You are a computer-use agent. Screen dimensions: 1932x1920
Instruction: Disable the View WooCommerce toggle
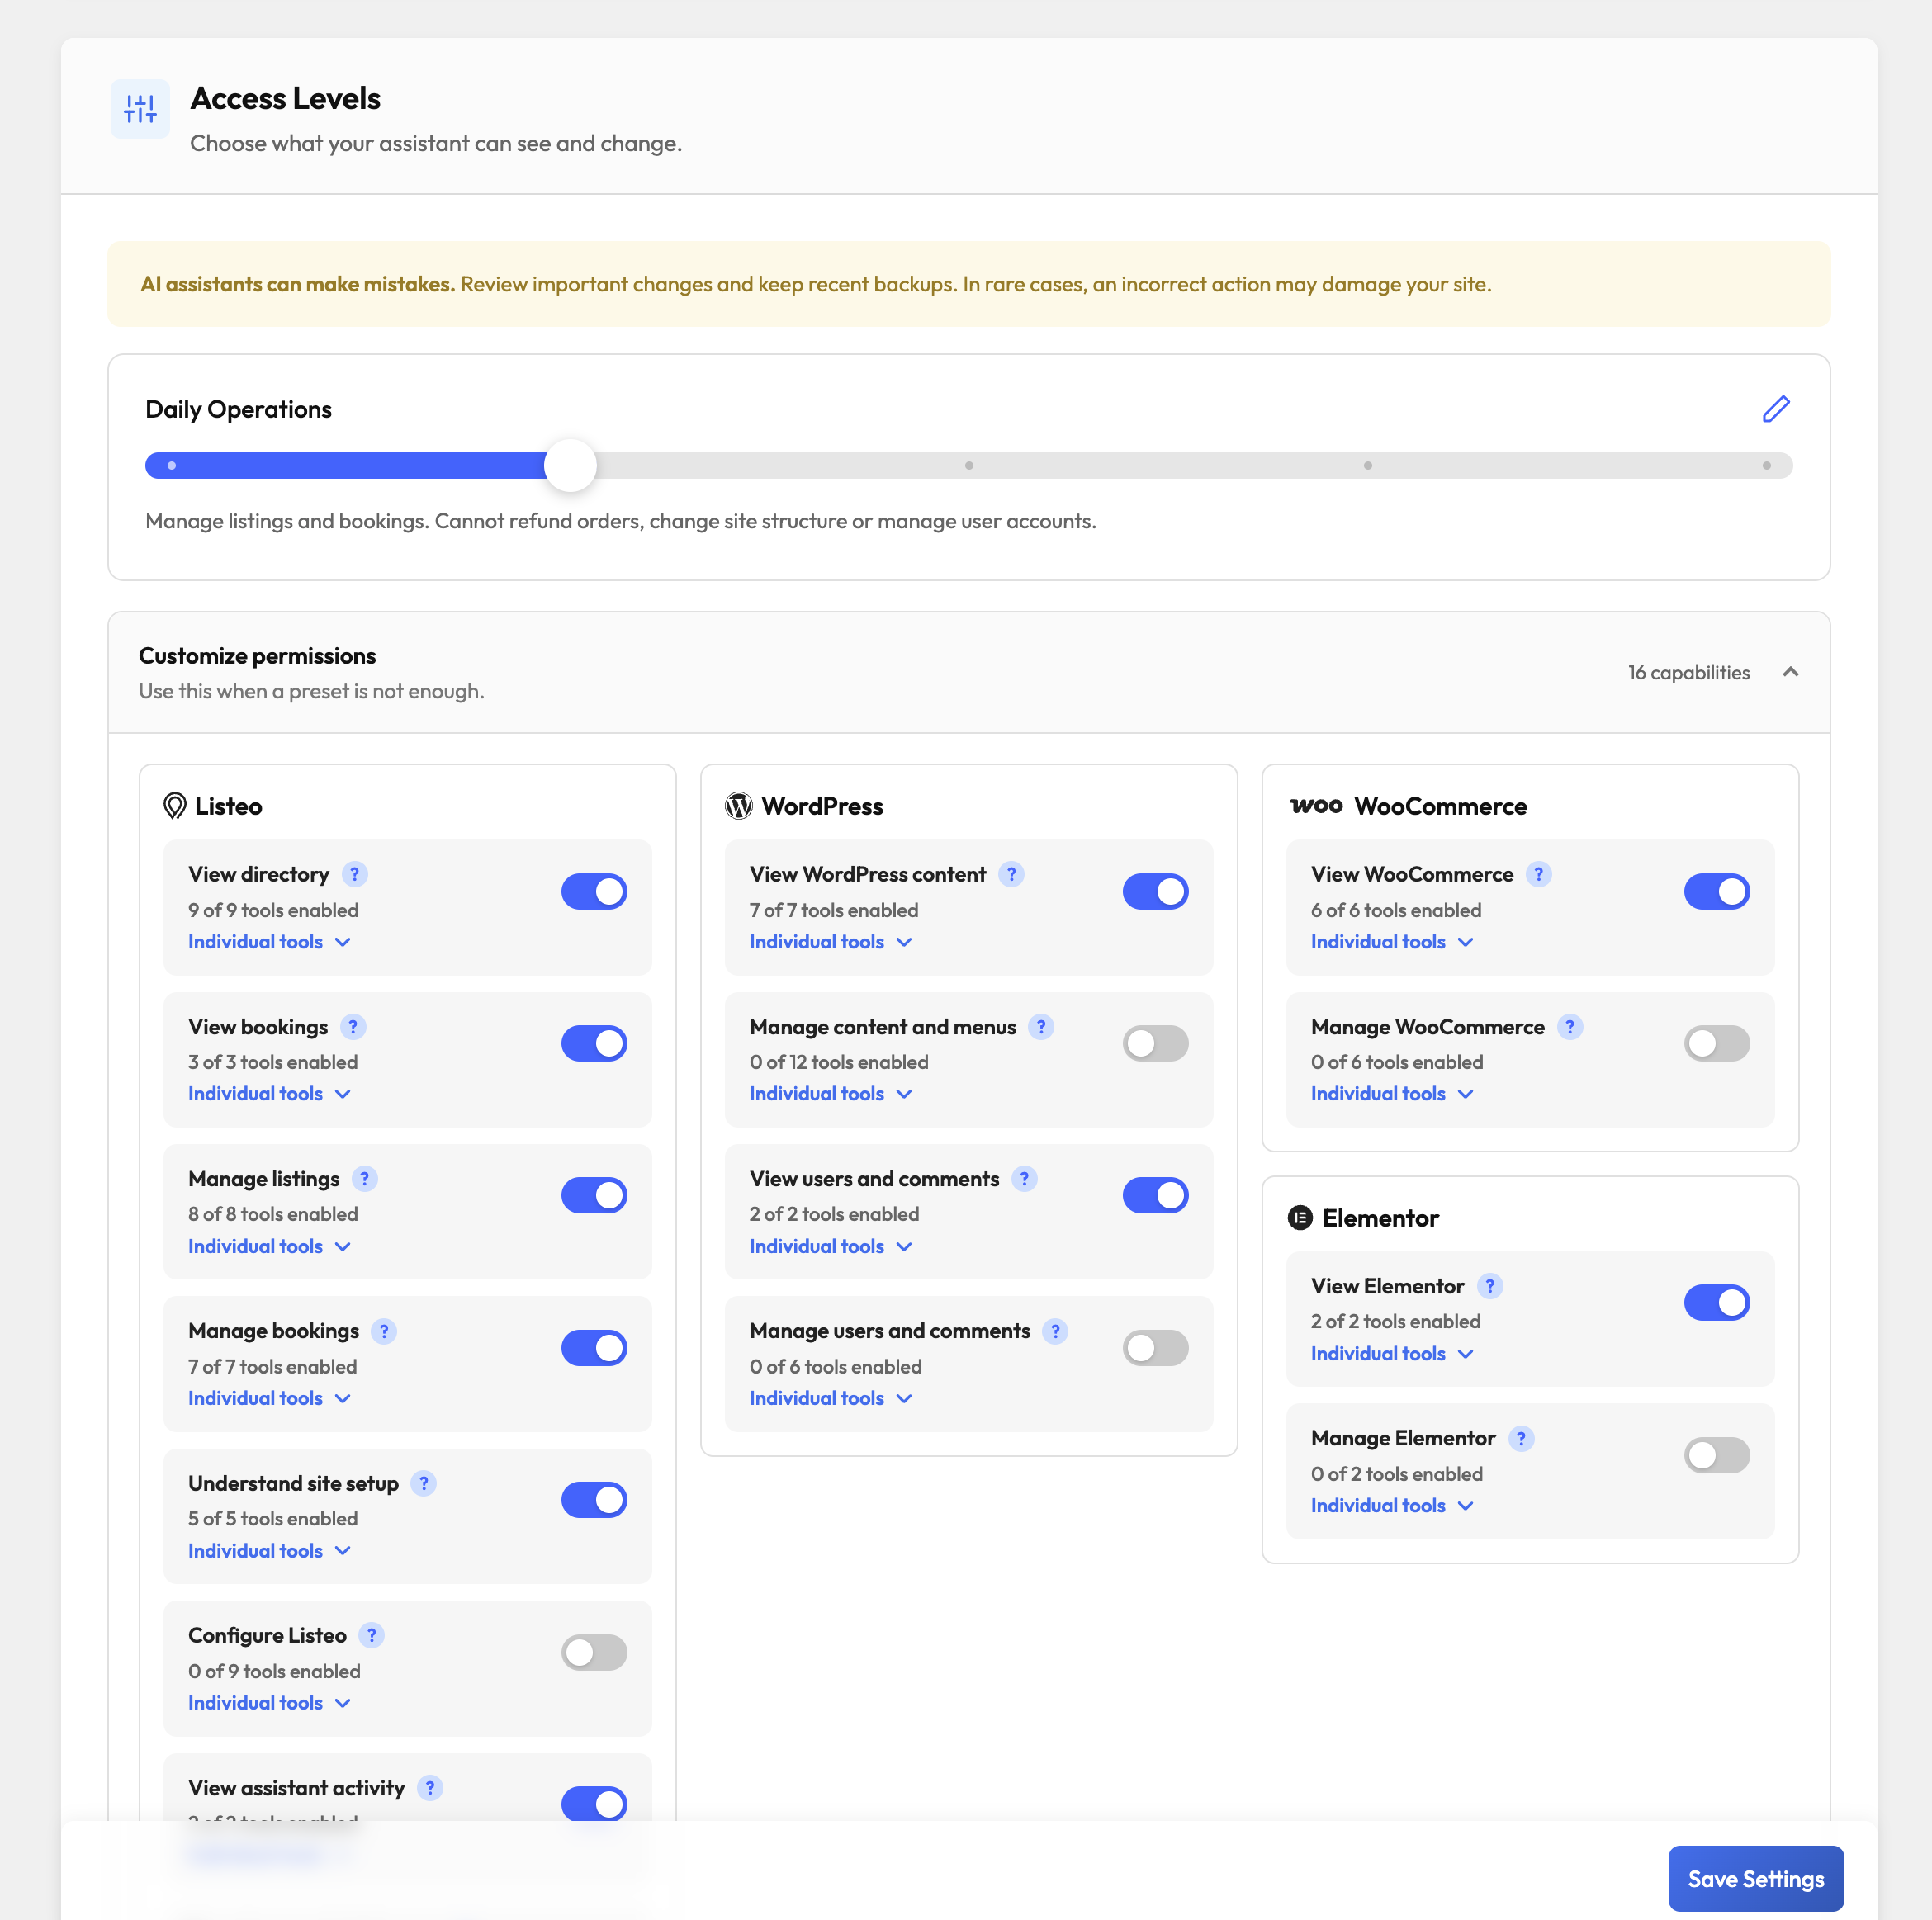click(x=1717, y=891)
